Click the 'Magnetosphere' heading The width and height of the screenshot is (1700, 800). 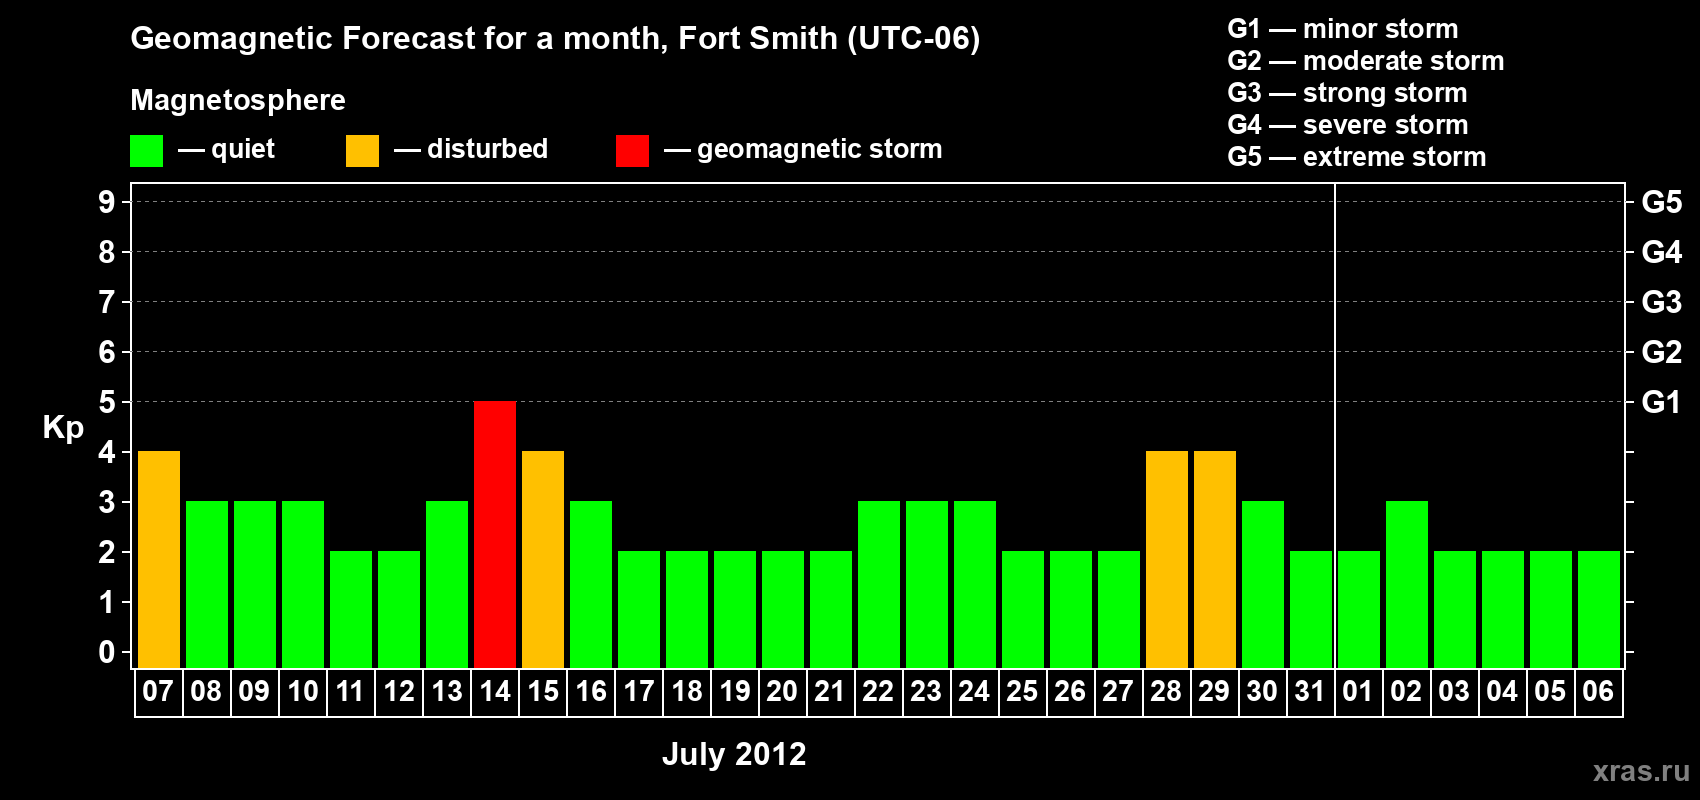pyautogui.click(x=238, y=100)
